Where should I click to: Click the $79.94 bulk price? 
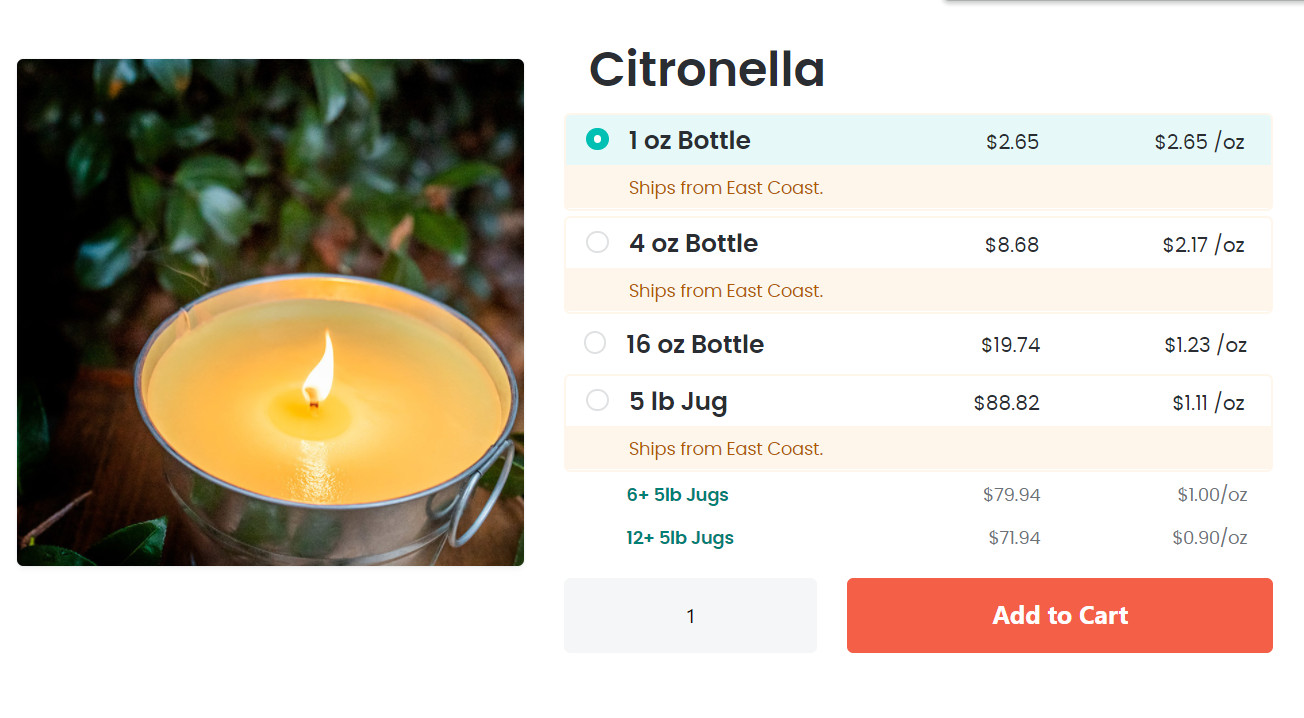(1011, 495)
